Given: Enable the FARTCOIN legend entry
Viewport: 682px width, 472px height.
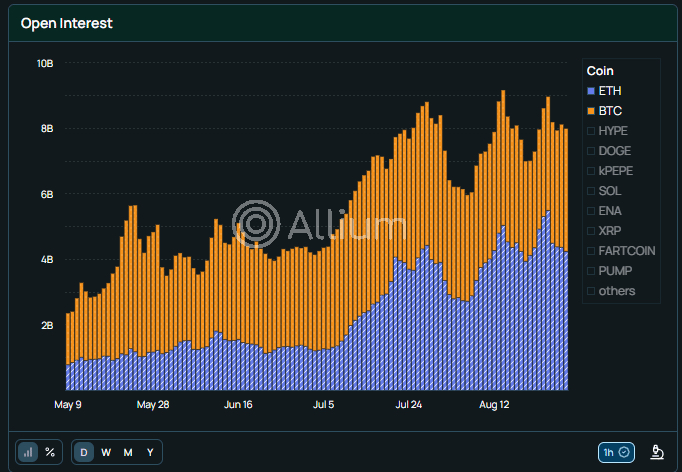Looking at the screenshot, I should pos(591,251).
